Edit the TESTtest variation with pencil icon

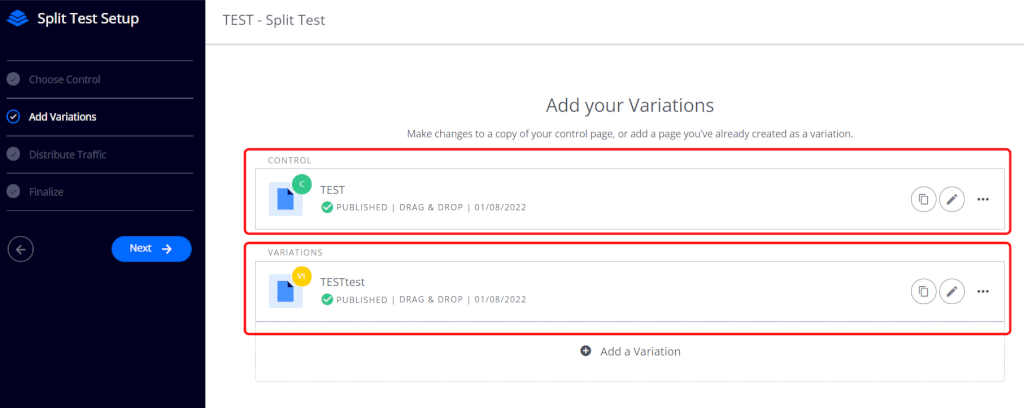[x=952, y=291]
